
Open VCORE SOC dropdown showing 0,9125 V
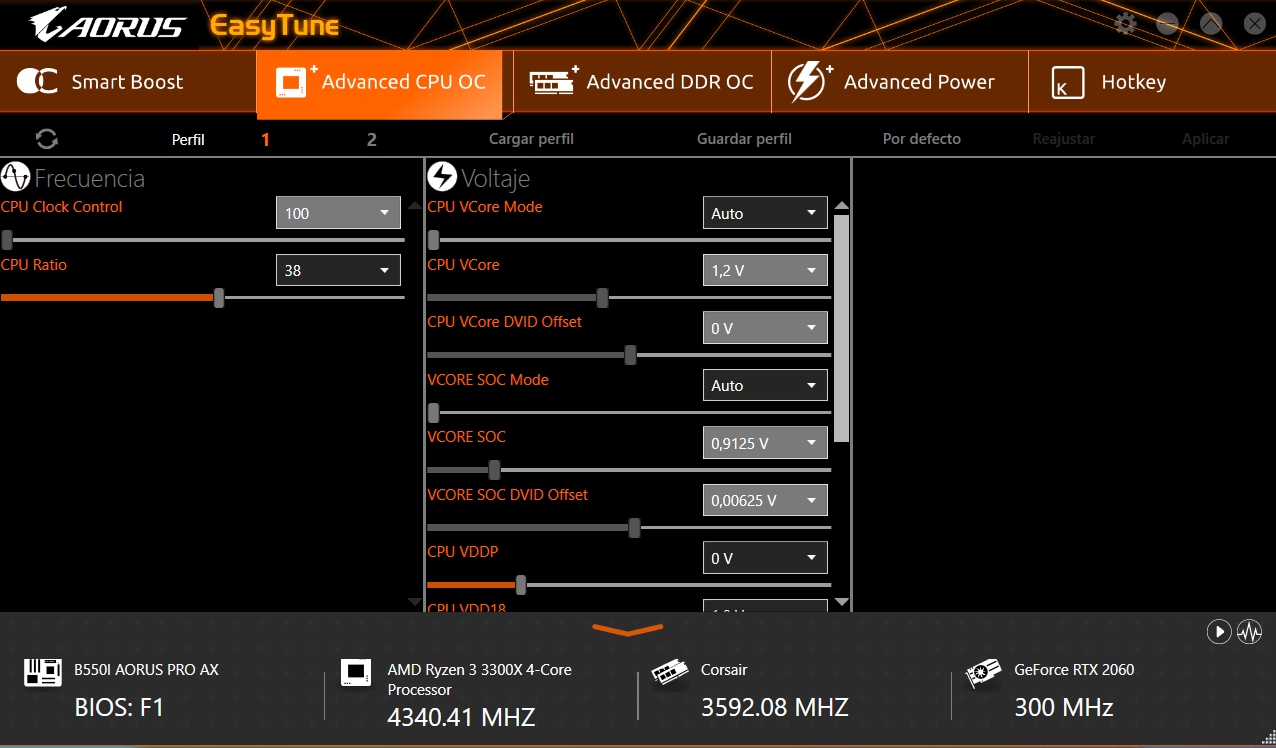pos(765,443)
